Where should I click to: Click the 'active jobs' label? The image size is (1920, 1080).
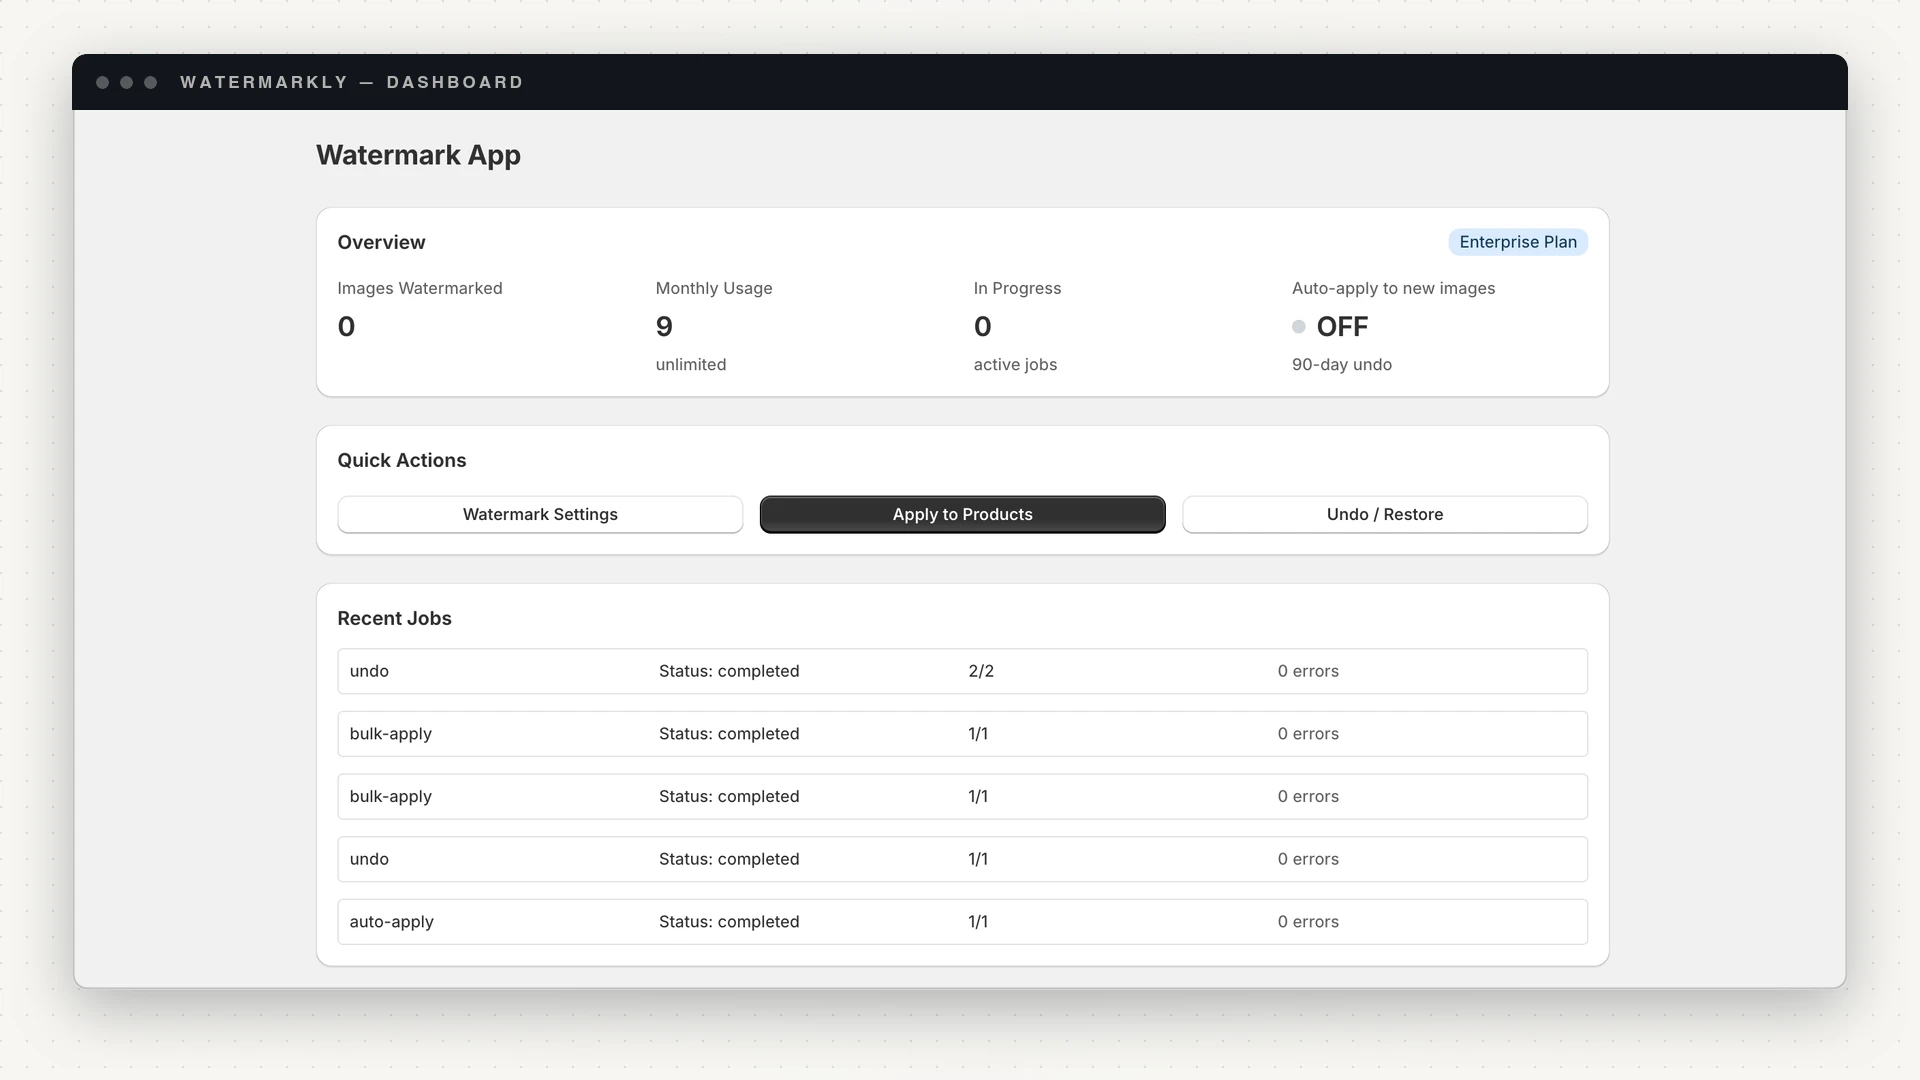[1015, 365]
